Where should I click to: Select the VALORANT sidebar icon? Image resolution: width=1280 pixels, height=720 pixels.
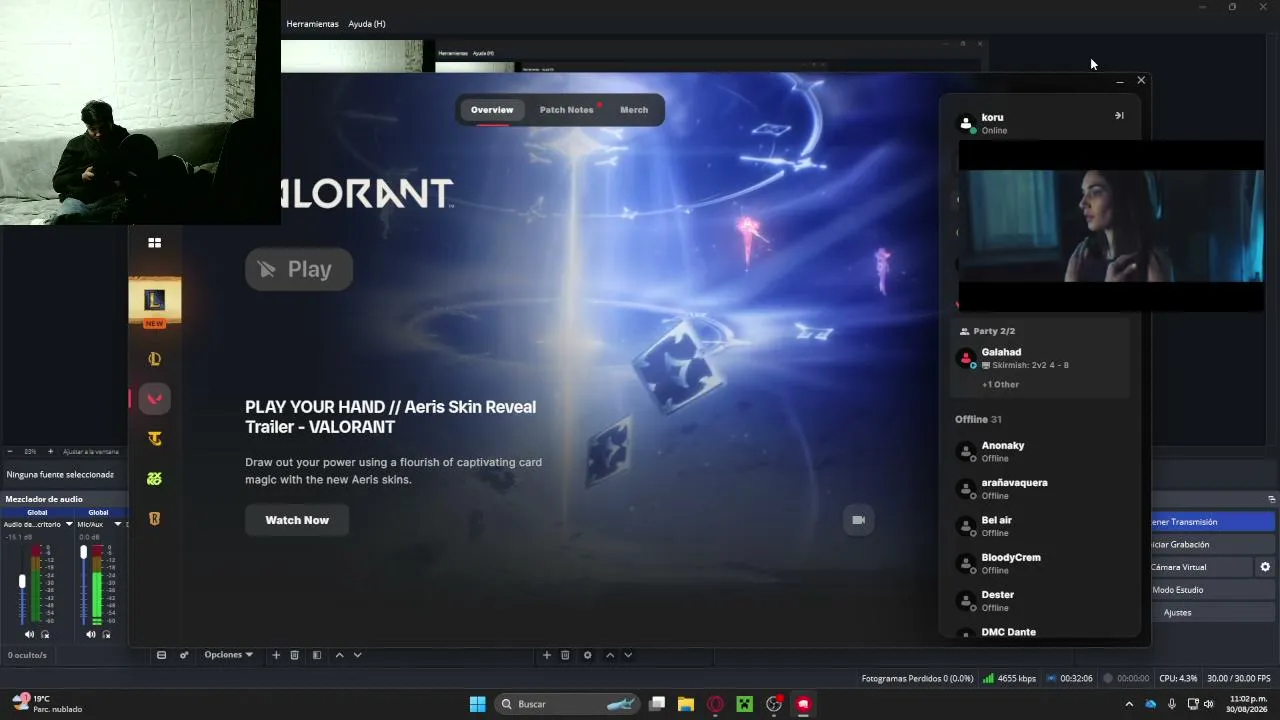[154, 399]
